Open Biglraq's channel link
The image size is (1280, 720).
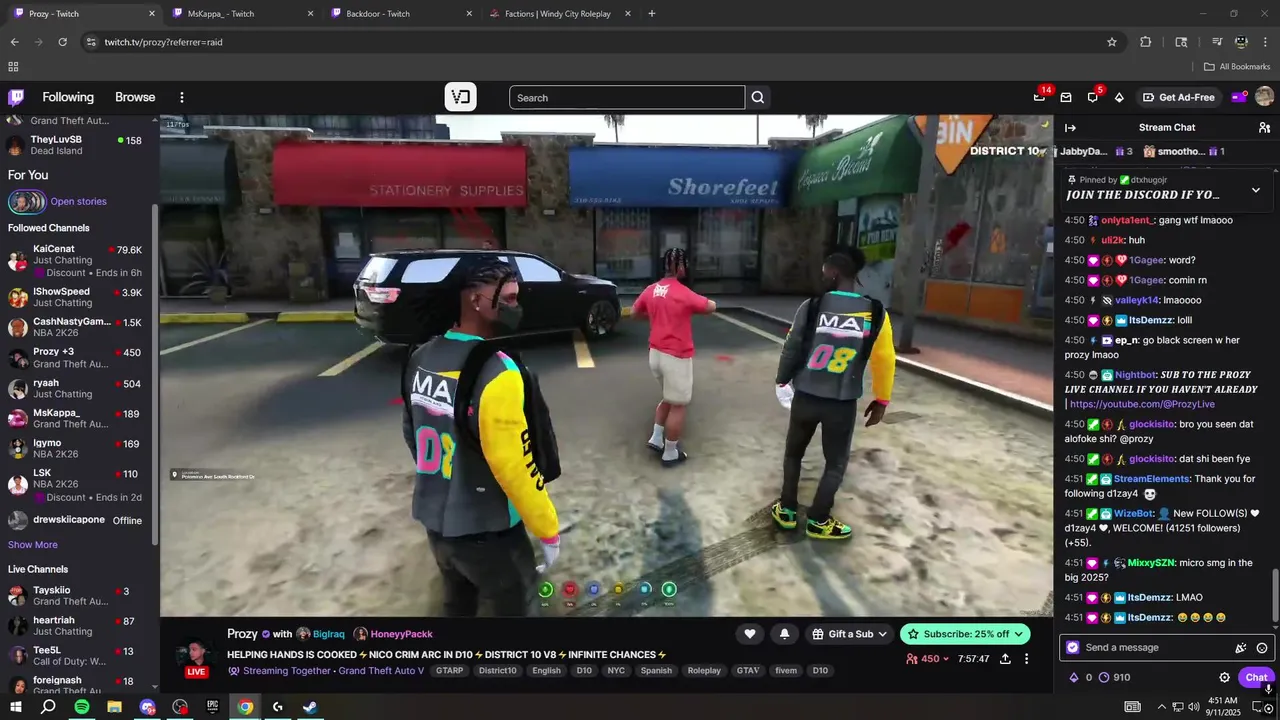[330, 634]
